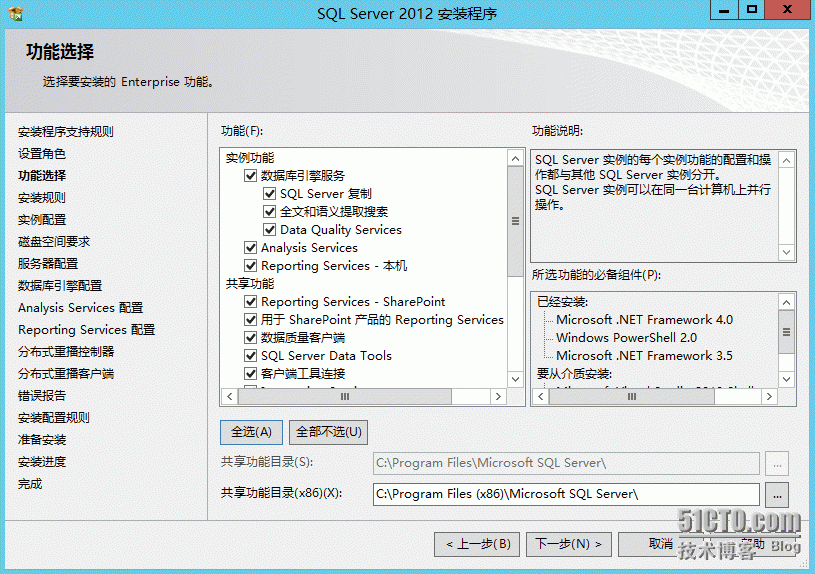This screenshot has width=815, height=574.
Task: Click feature list horizontal scrollbar thumb
Action: (x=345, y=397)
